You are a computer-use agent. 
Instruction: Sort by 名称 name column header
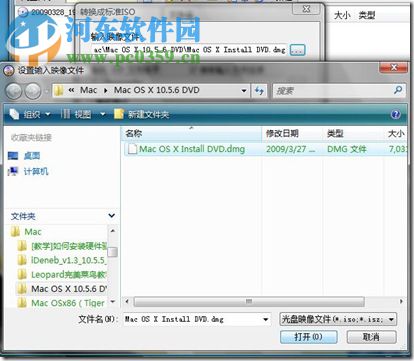pyautogui.click(x=192, y=134)
